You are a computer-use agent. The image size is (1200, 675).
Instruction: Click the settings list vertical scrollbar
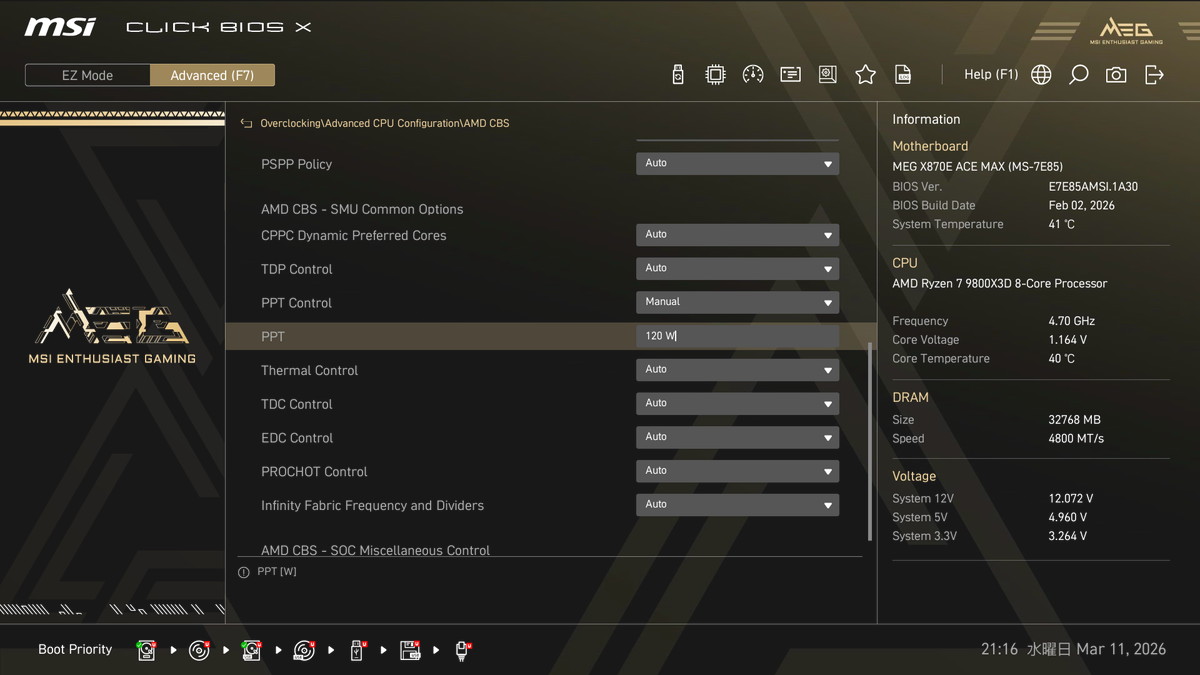869,440
